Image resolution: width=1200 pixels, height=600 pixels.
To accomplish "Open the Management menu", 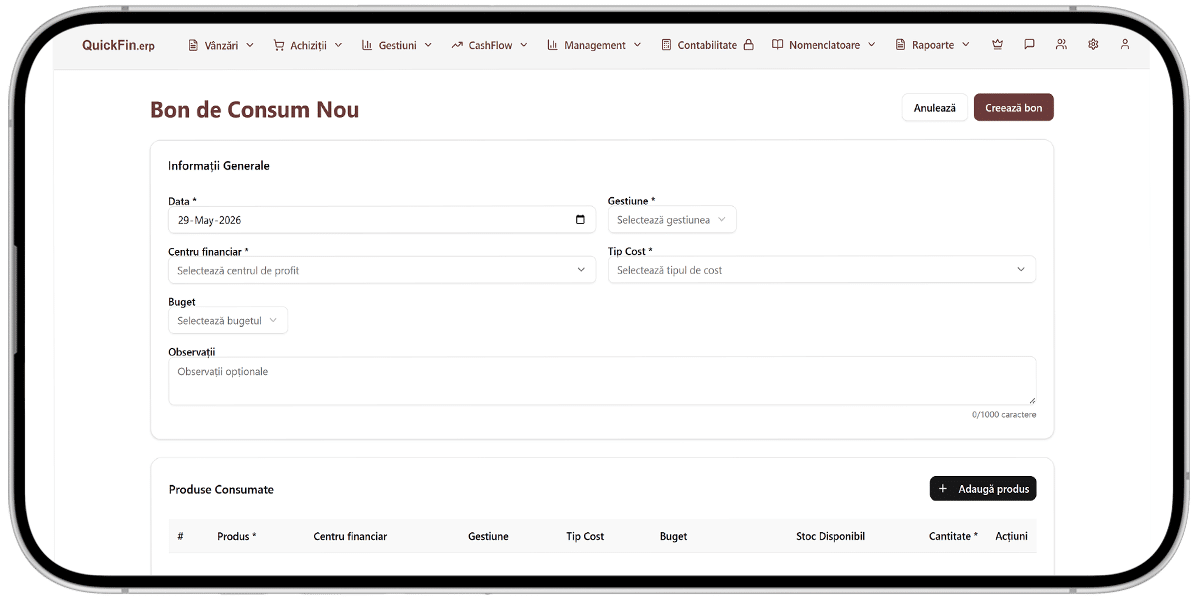I will point(594,45).
